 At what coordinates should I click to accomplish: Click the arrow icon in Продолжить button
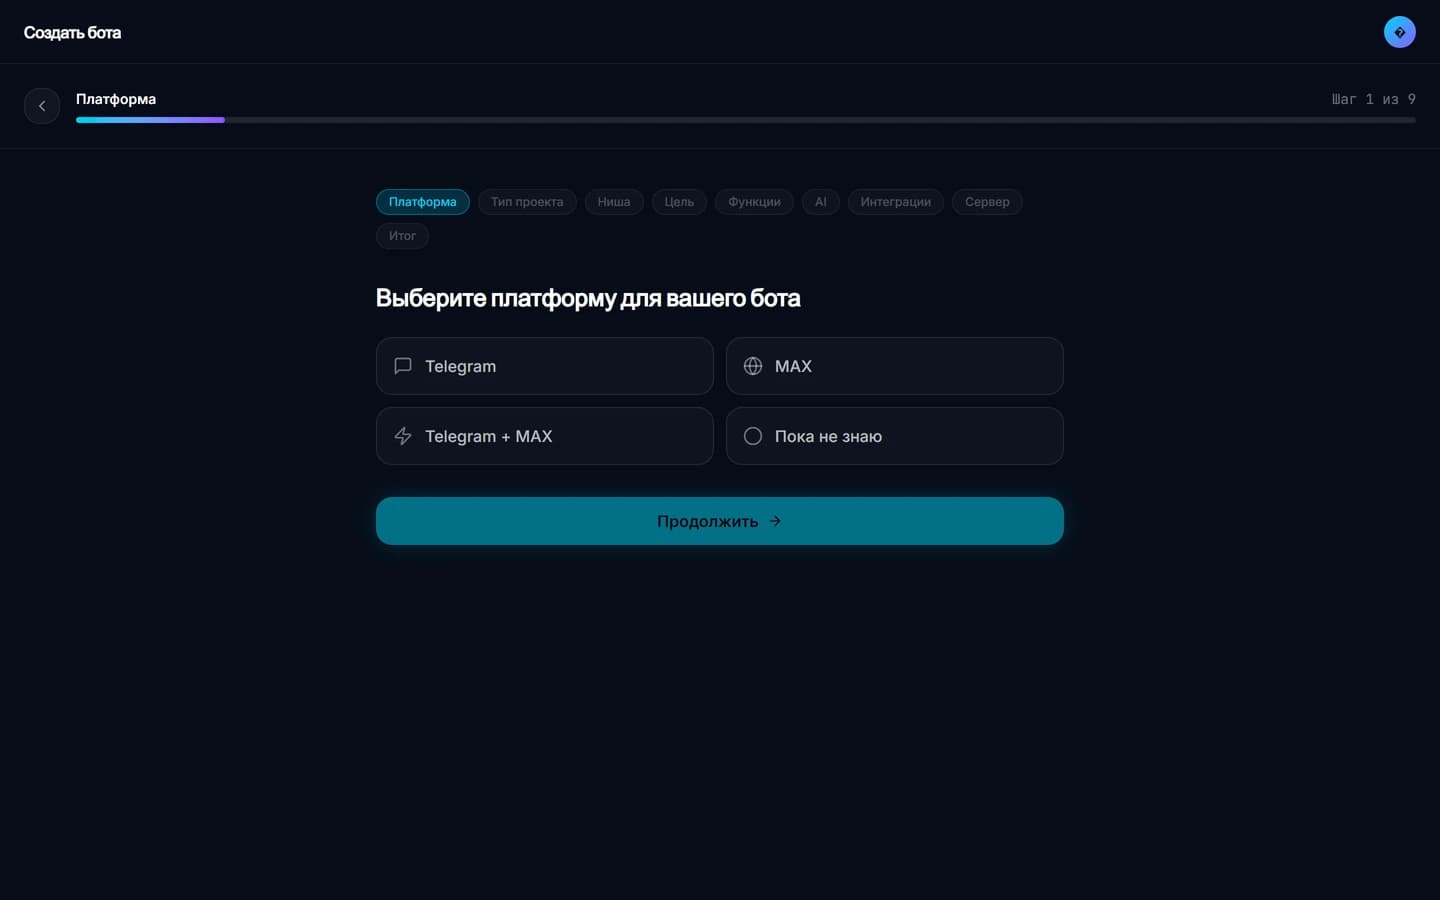(775, 521)
